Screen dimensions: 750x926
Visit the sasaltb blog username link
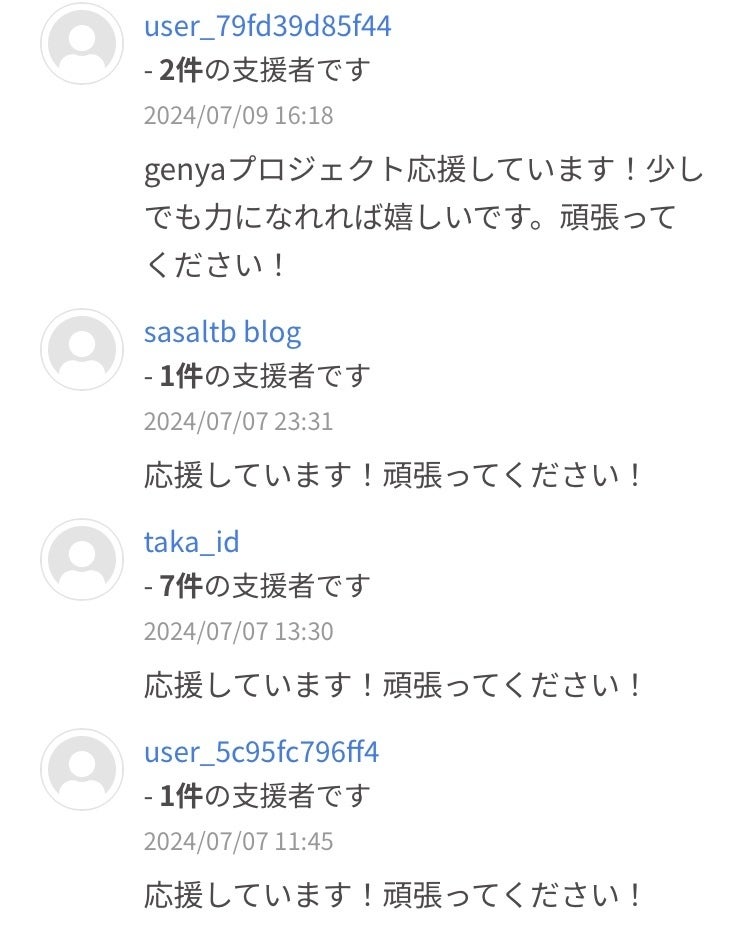click(222, 331)
